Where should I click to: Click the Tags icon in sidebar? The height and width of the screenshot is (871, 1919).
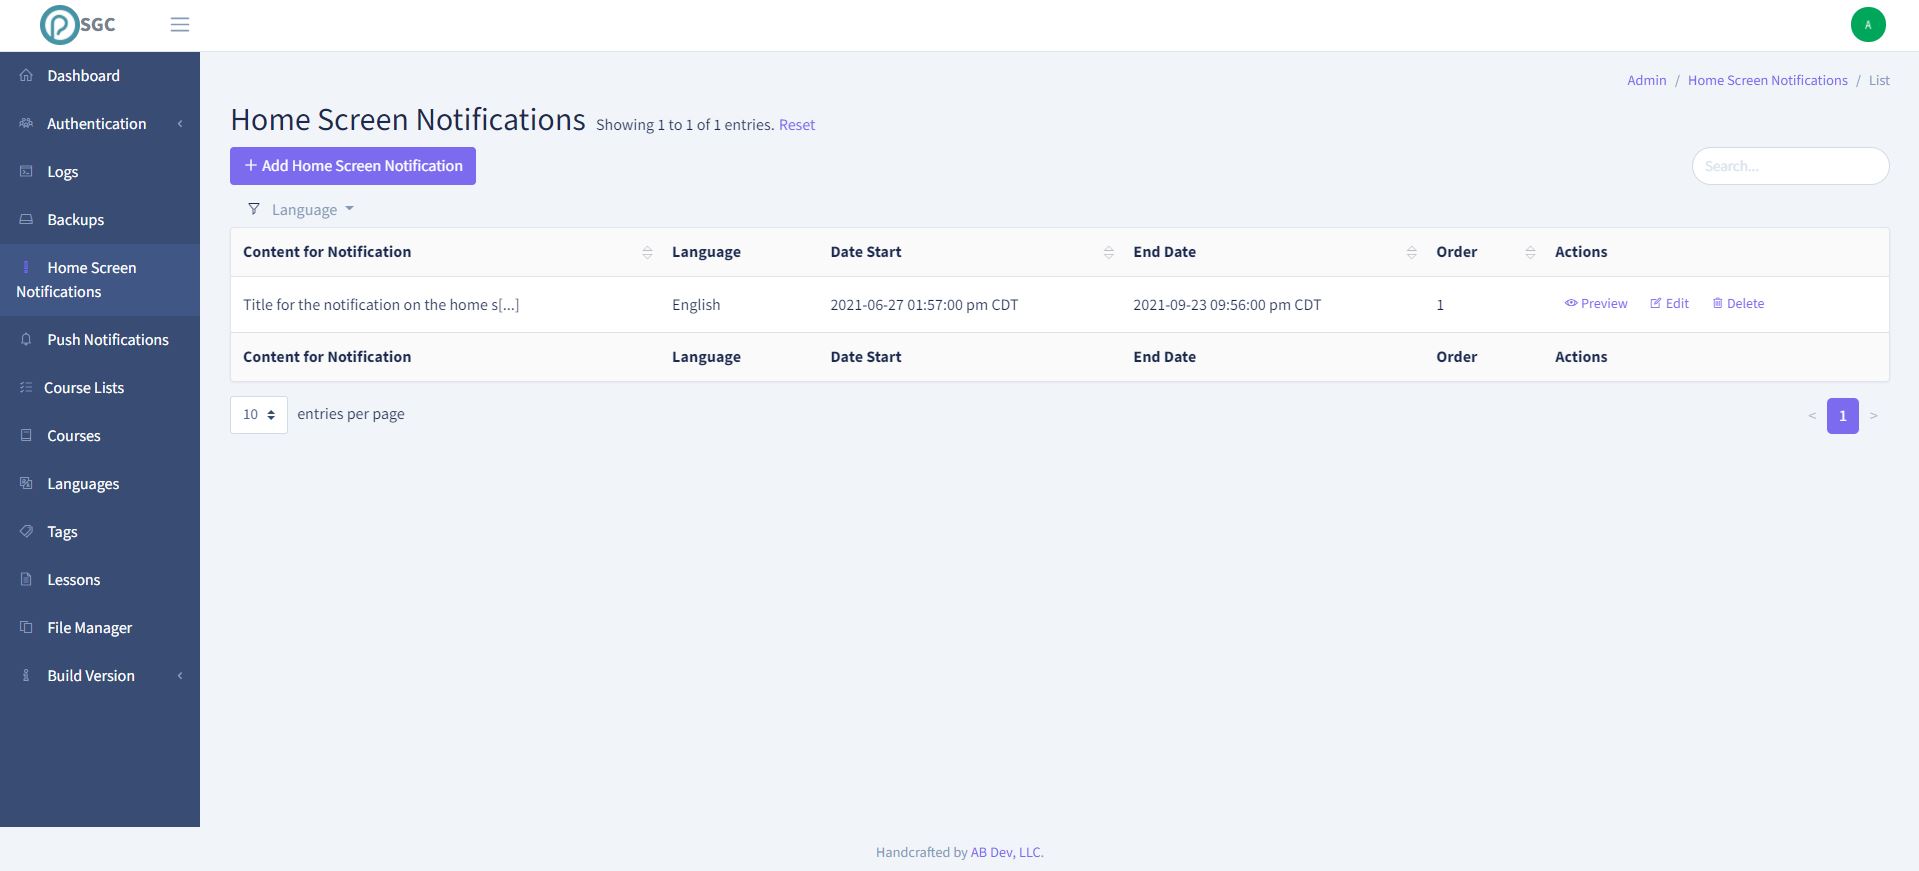click(x=27, y=532)
